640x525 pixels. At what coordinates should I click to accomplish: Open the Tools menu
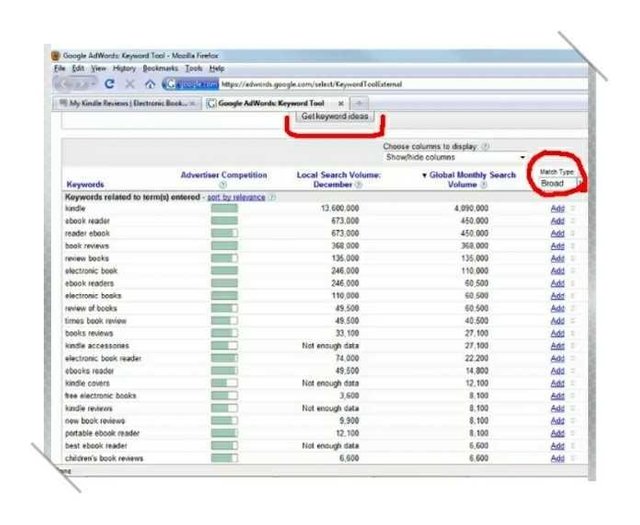[x=194, y=68]
